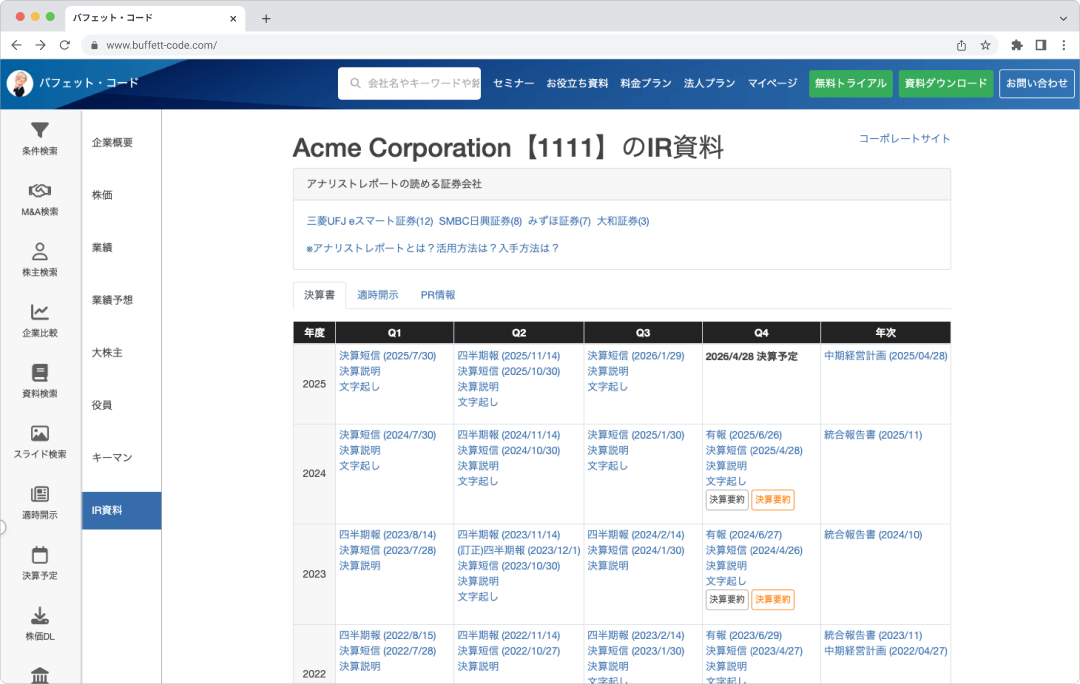Click the 株価DL download icon
This screenshot has width=1080, height=684.
point(40,616)
